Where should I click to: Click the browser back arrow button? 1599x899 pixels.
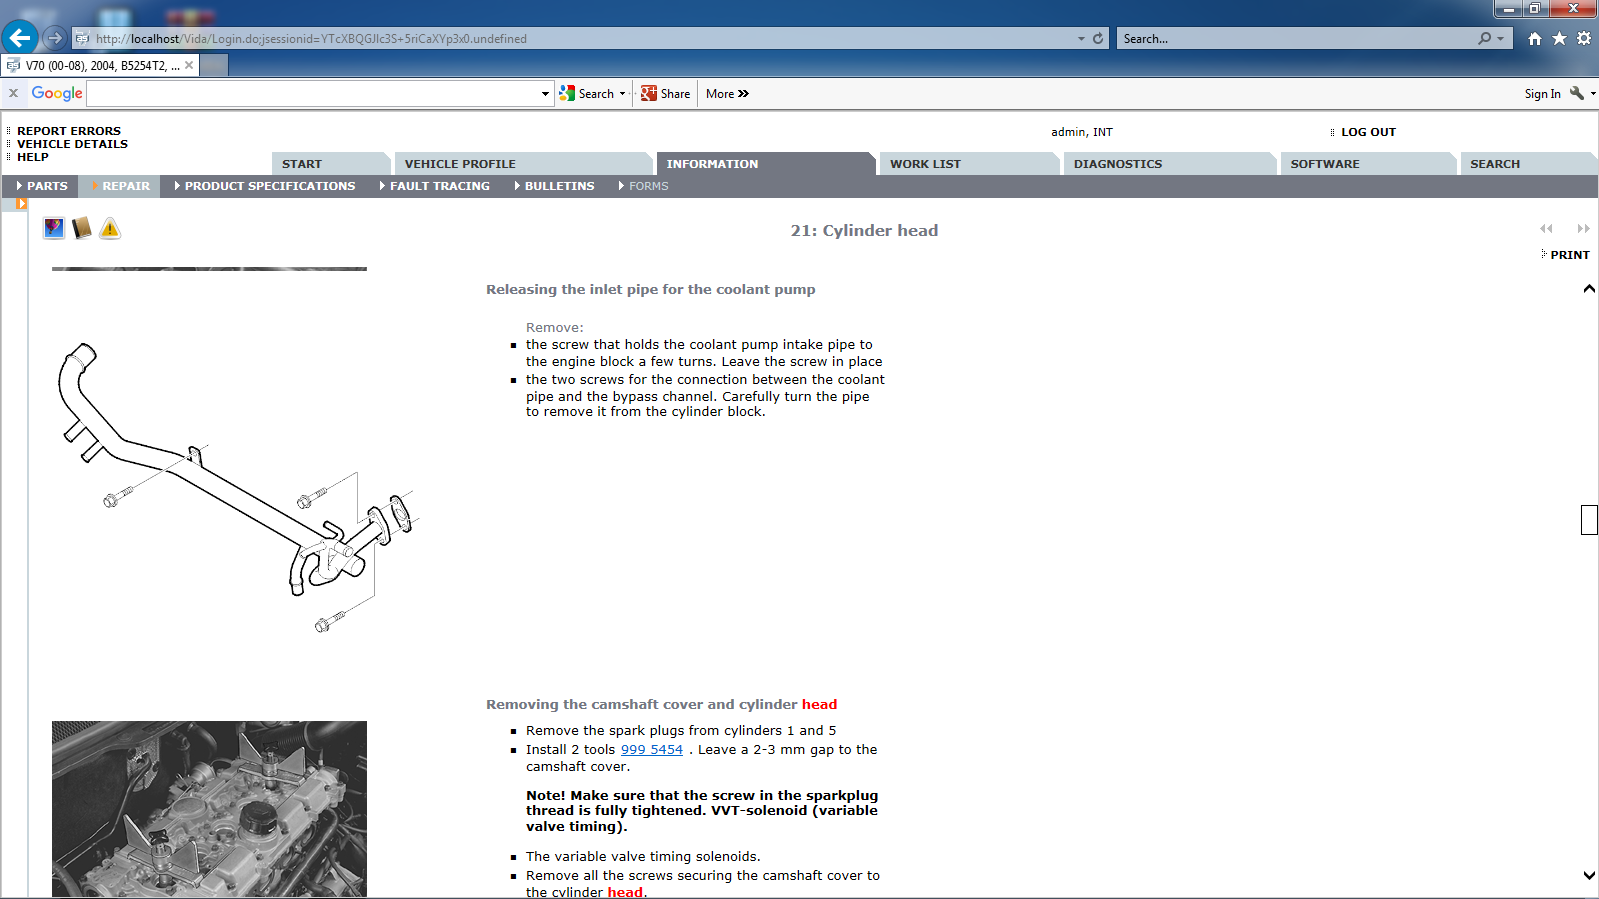[x=20, y=38]
